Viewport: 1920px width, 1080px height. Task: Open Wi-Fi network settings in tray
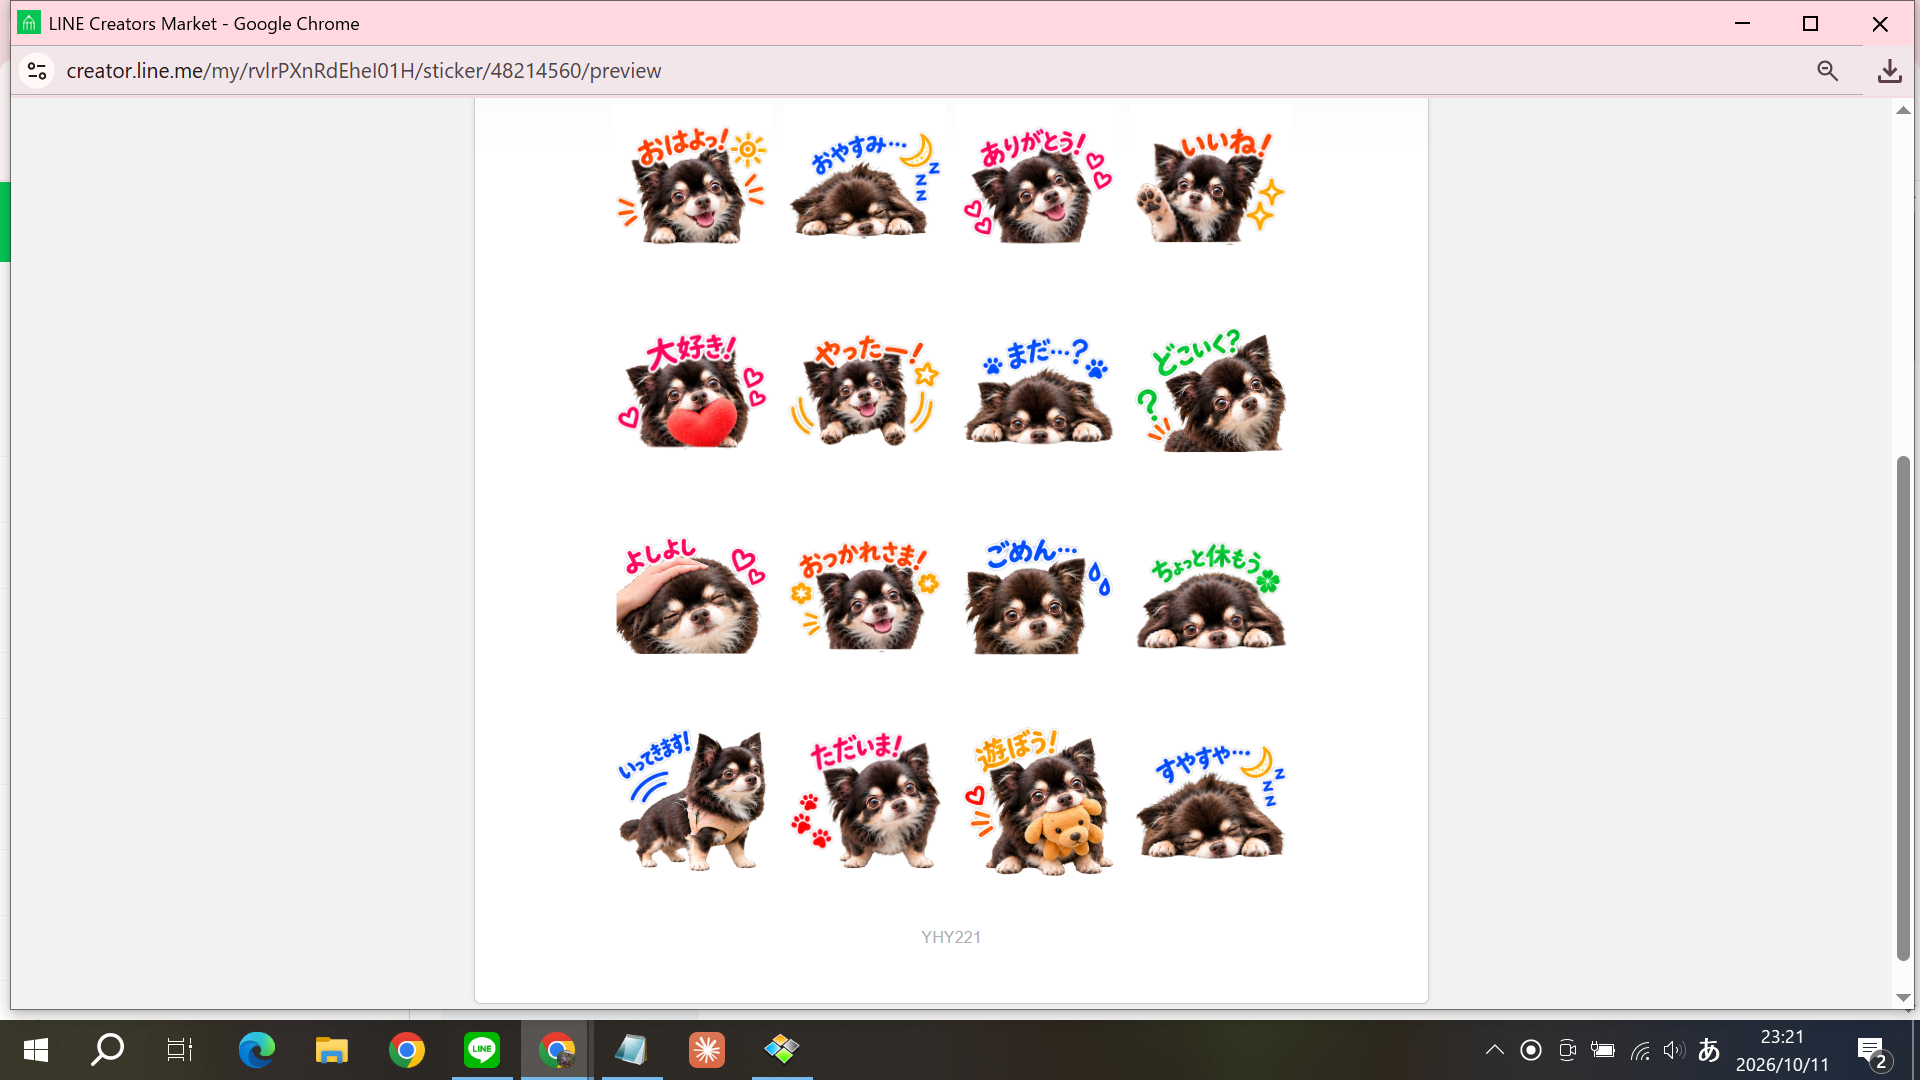pos(1640,1050)
